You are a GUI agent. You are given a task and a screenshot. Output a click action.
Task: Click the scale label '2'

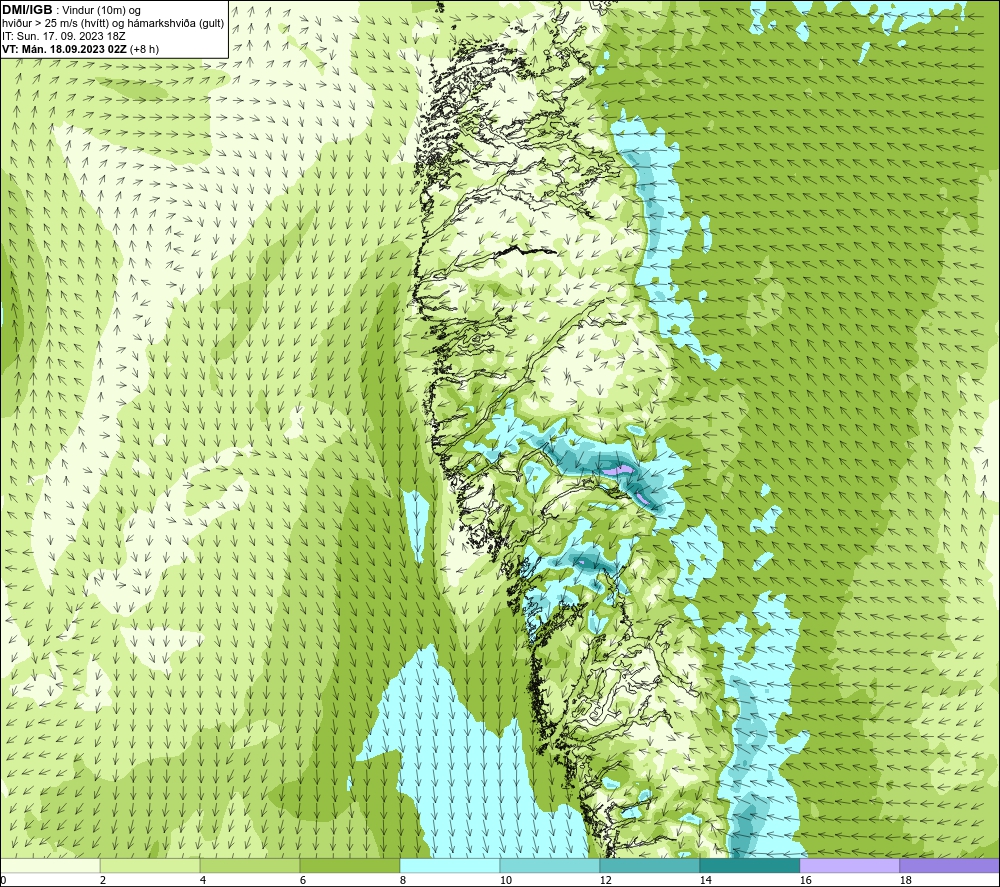tap(103, 881)
